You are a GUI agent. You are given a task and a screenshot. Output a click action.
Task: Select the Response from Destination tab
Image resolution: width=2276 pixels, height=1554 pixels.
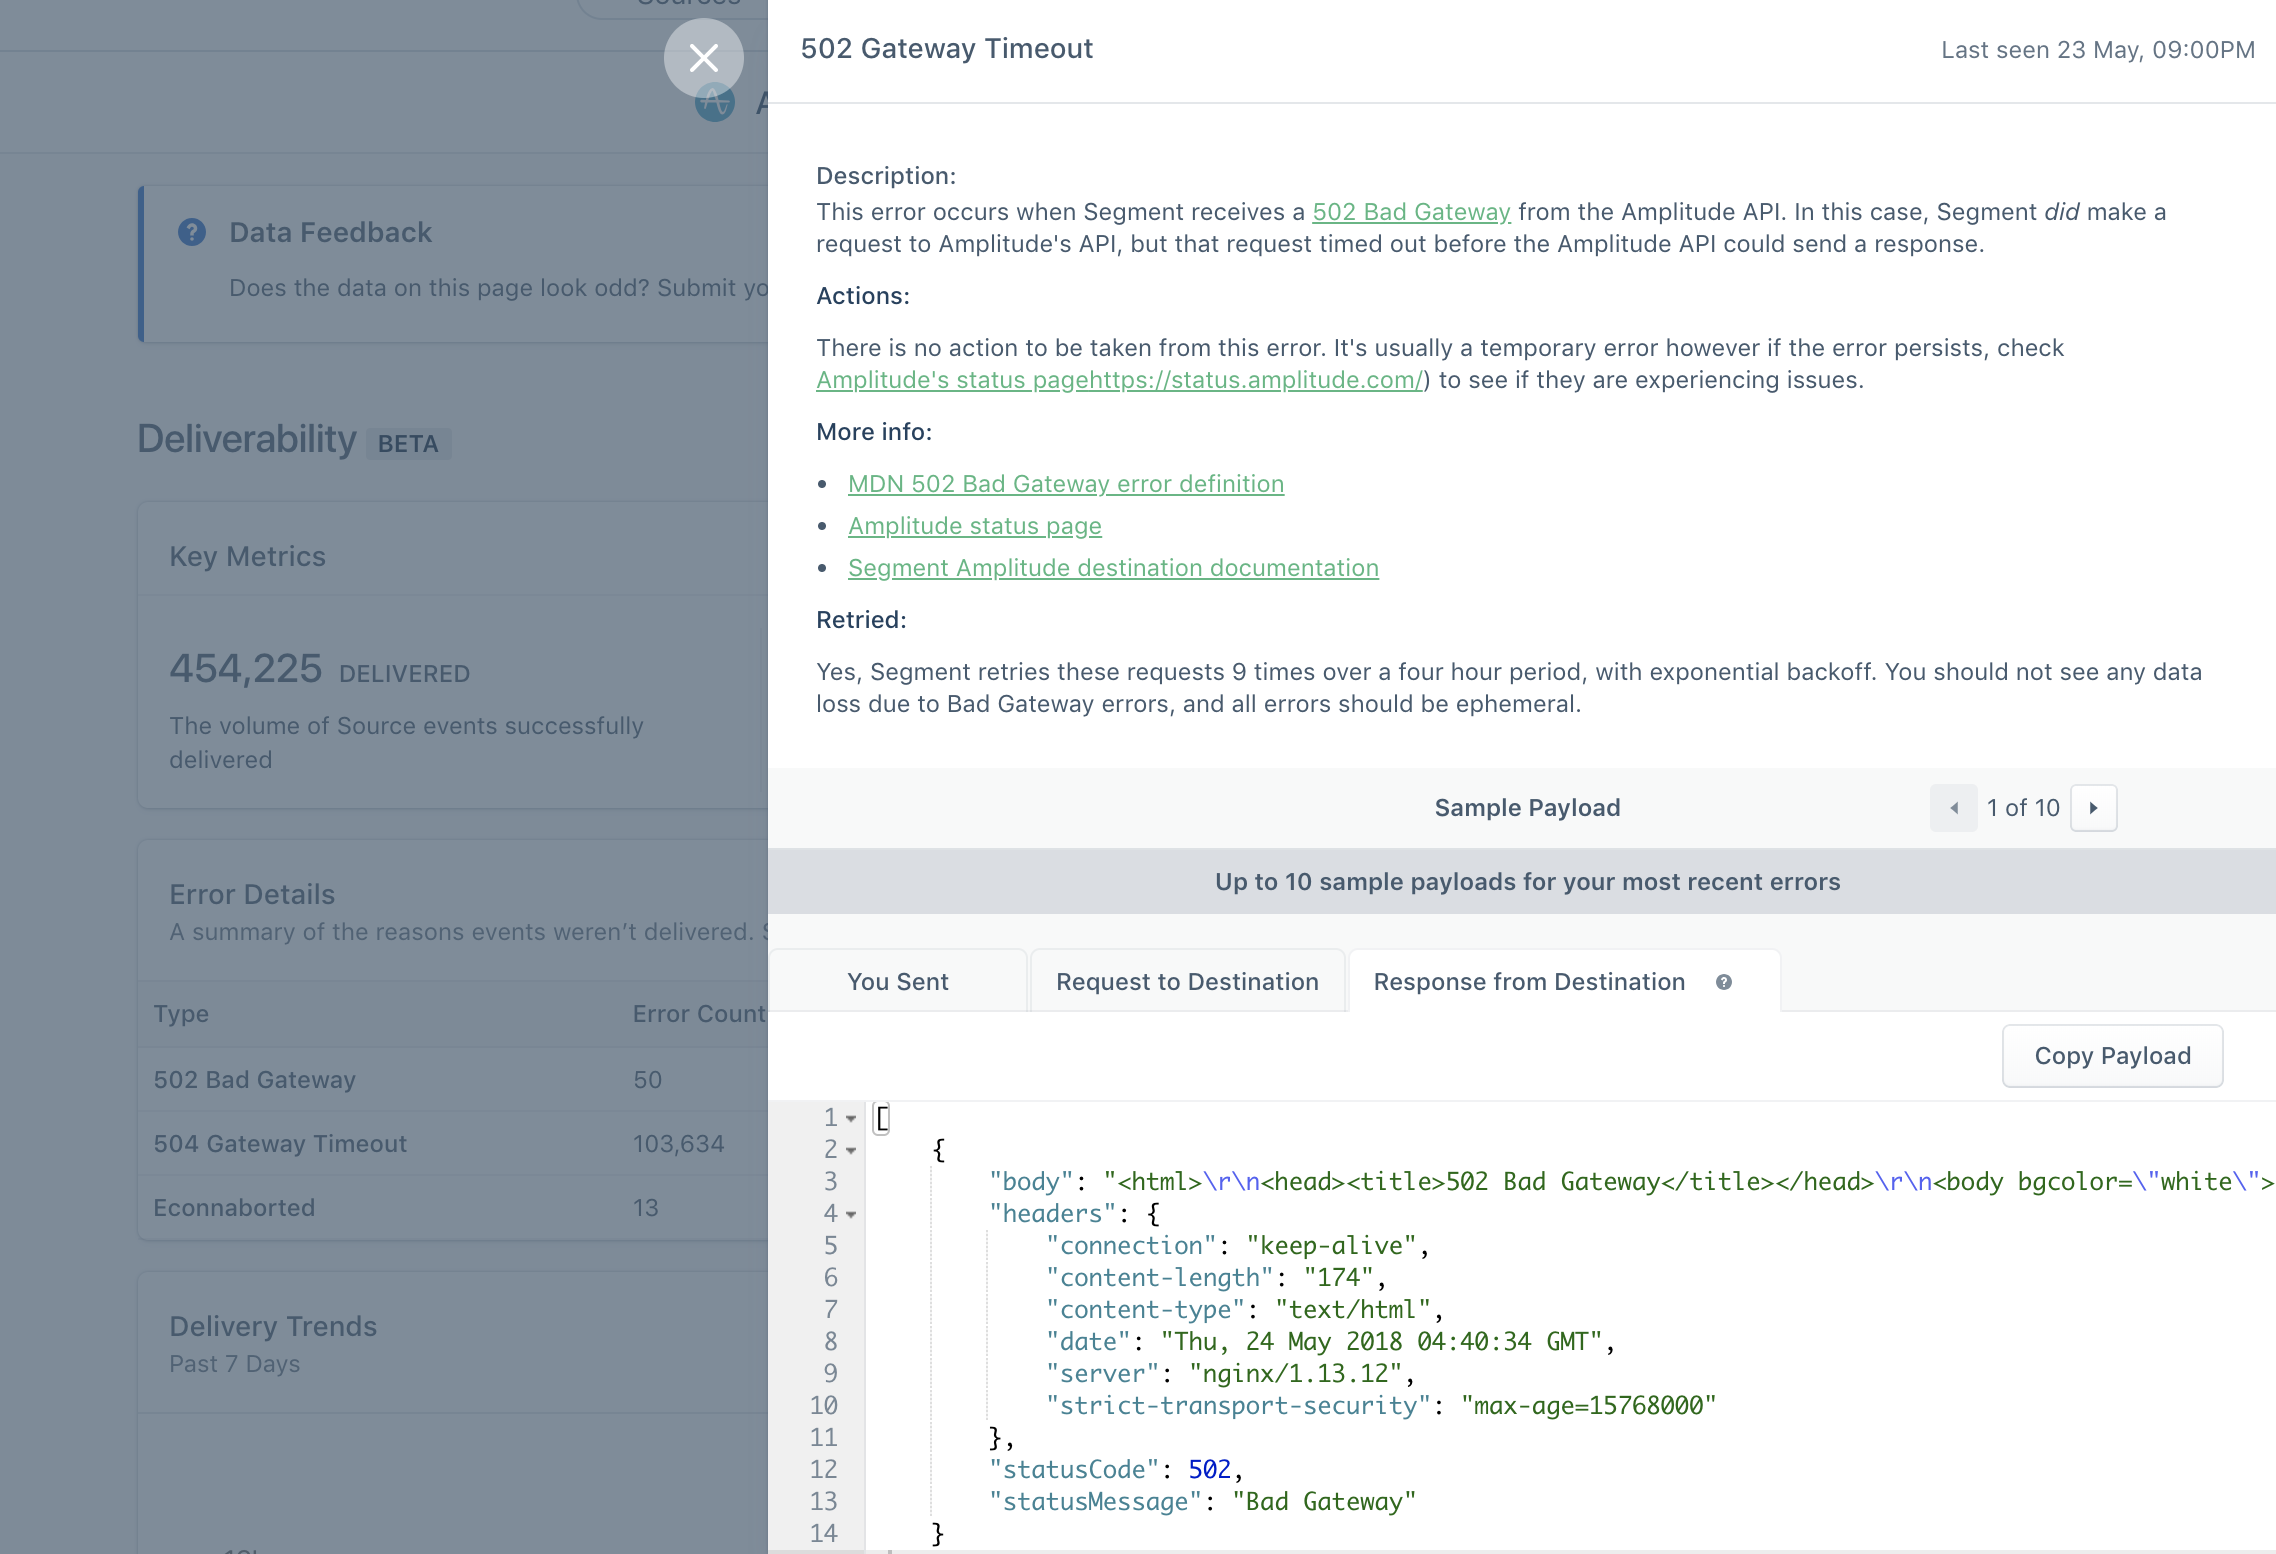[1528, 981]
